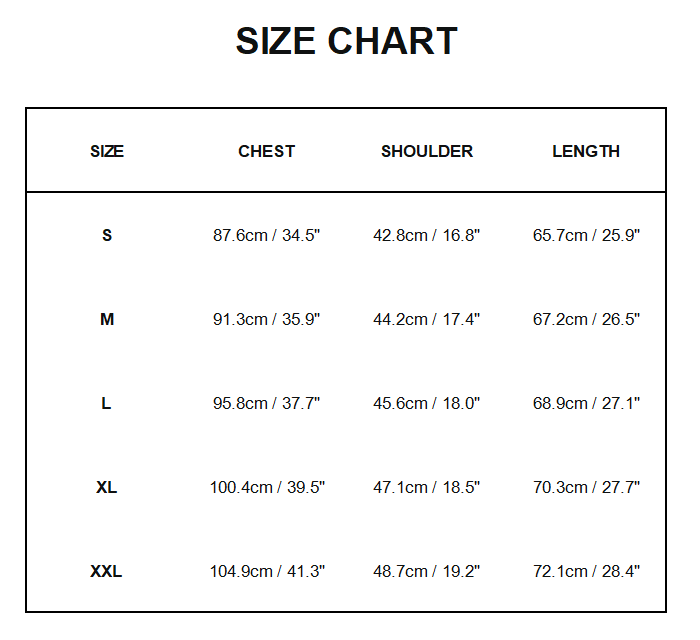Screen dimensions: 700x640
Task: Click the LENGTH column header
Action: [x=586, y=152]
